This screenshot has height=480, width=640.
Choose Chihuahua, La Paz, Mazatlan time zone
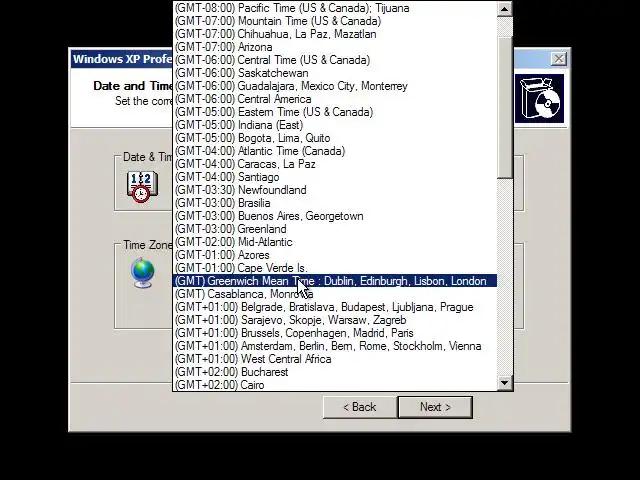click(335, 34)
